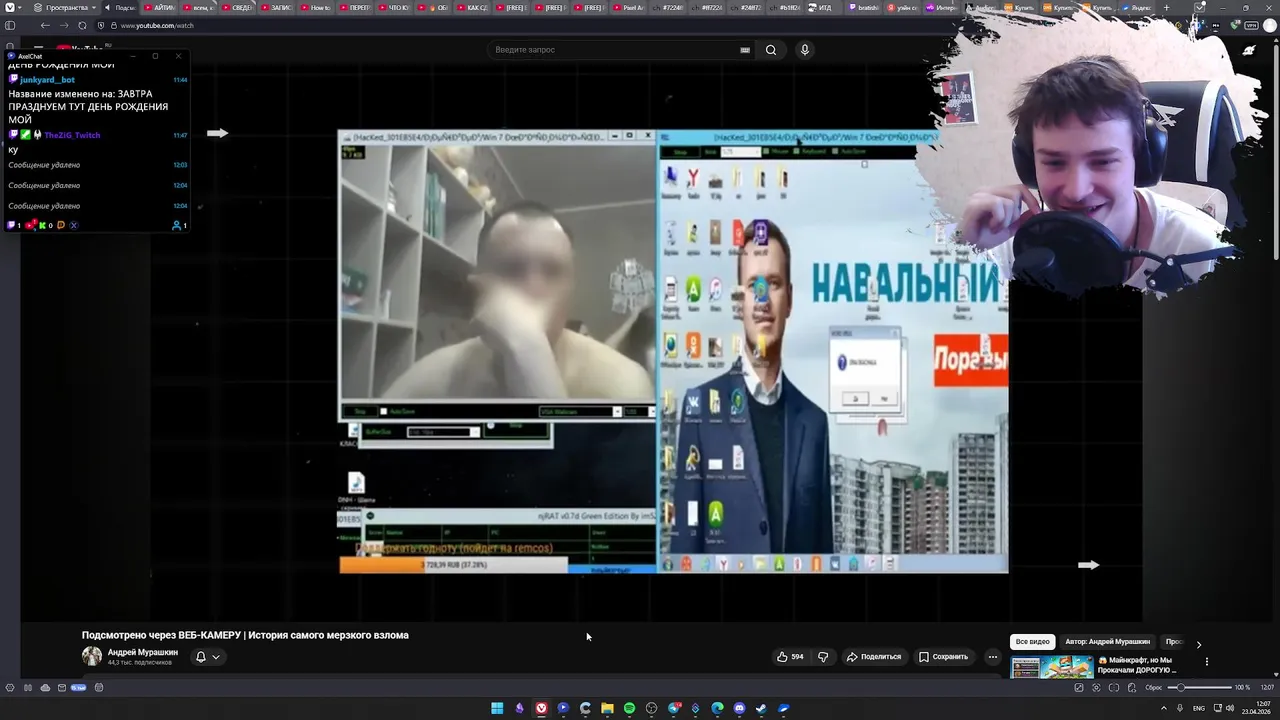Click the Twitch counter icon in AxelChat footer

pos(12,225)
